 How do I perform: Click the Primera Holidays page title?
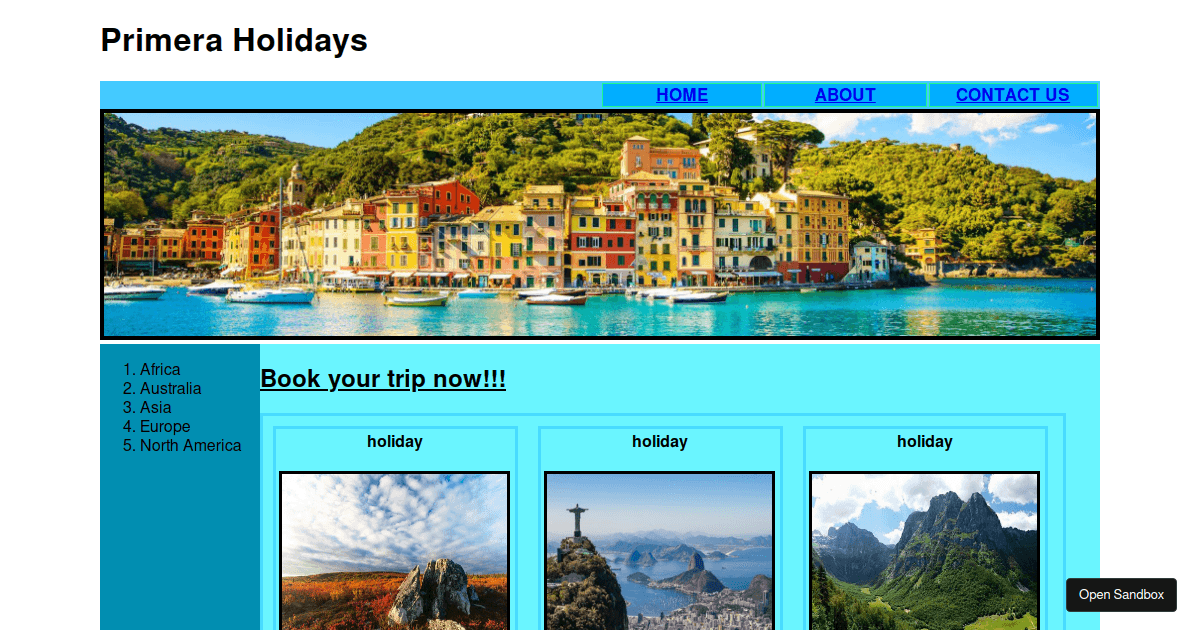[234, 40]
